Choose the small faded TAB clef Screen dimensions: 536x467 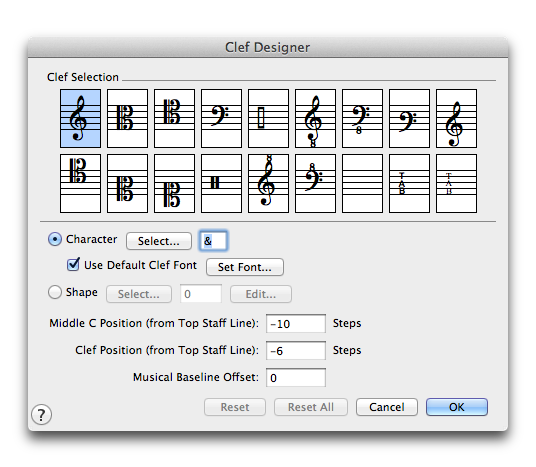(x=456, y=183)
